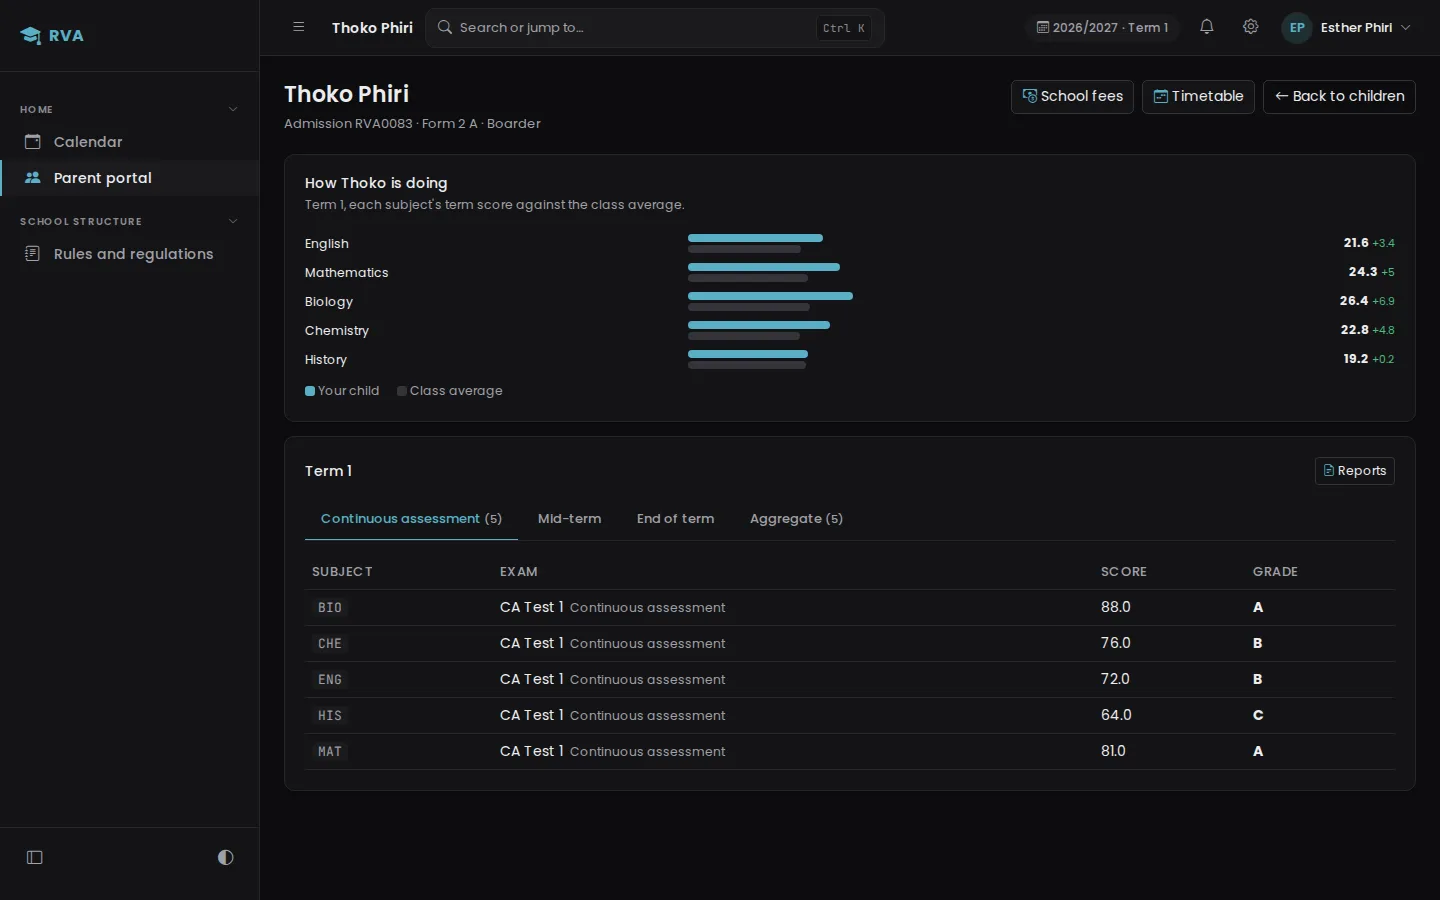Select Parent portal in the sidebar
Image resolution: width=1440 pixels, height=900 pixels.
coord(130,178)
